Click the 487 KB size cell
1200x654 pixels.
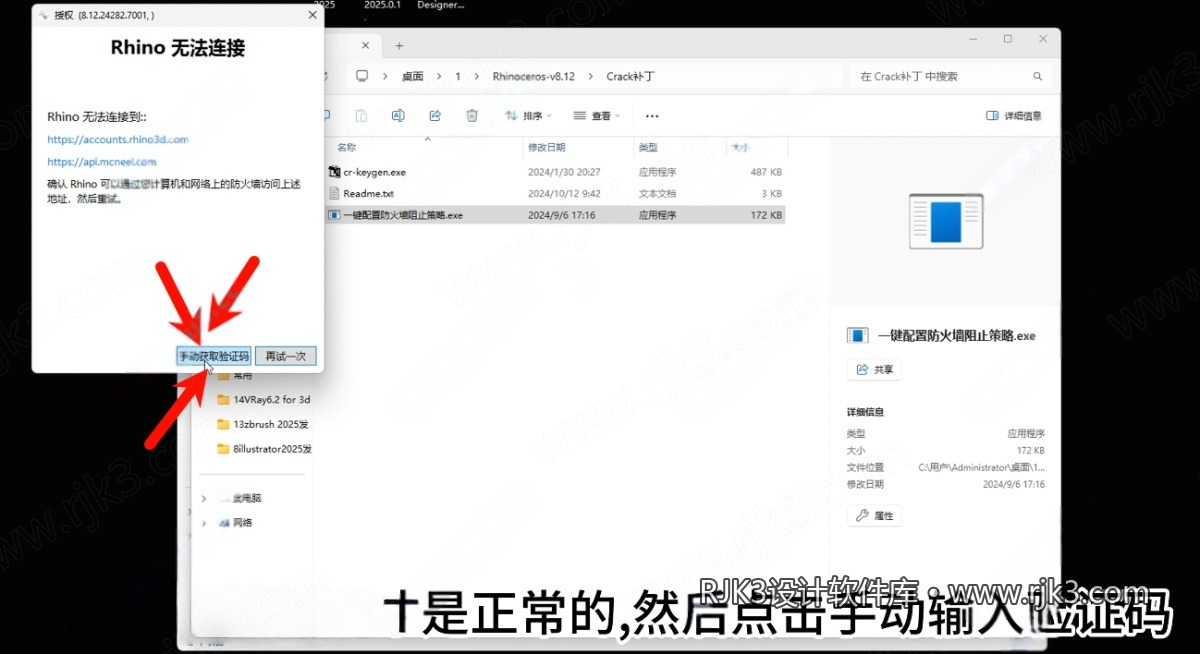766,172
